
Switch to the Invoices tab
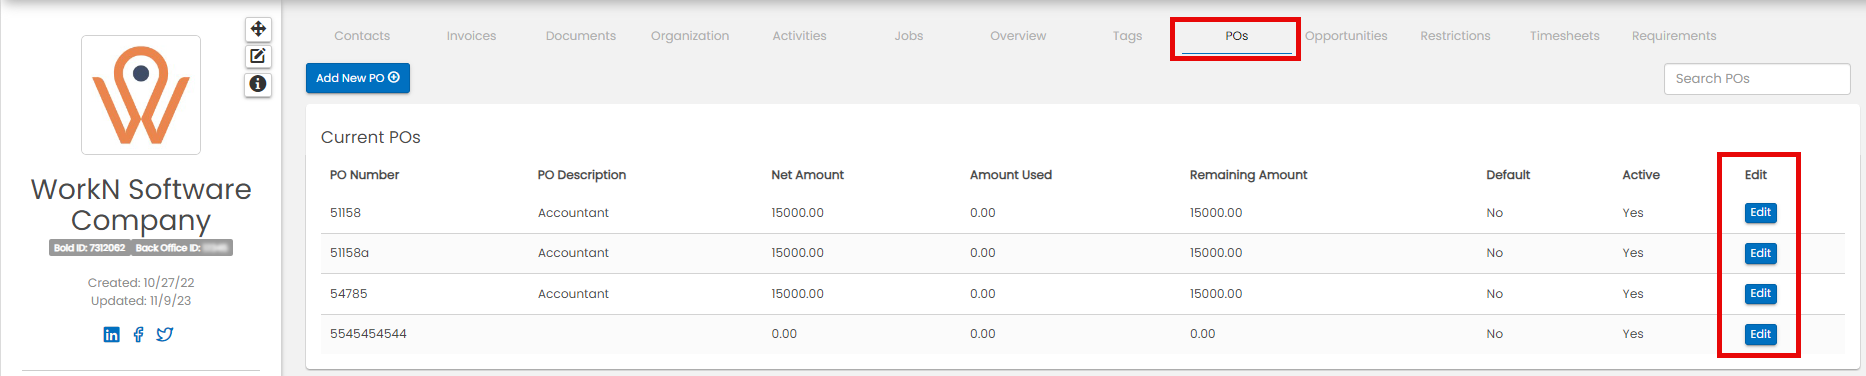point(471,36)
